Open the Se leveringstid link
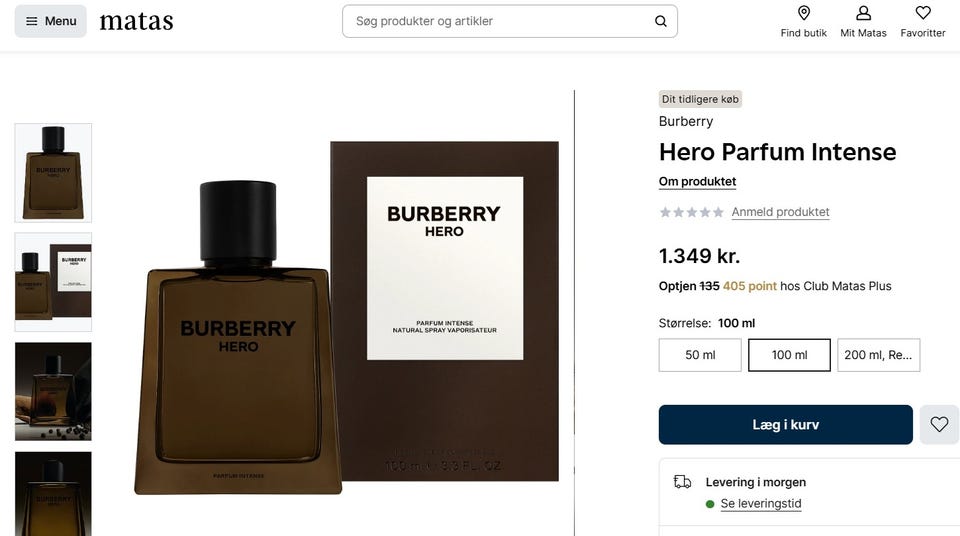Image resolution: width=960 pixels, height=536 pixels. [761, 504]
